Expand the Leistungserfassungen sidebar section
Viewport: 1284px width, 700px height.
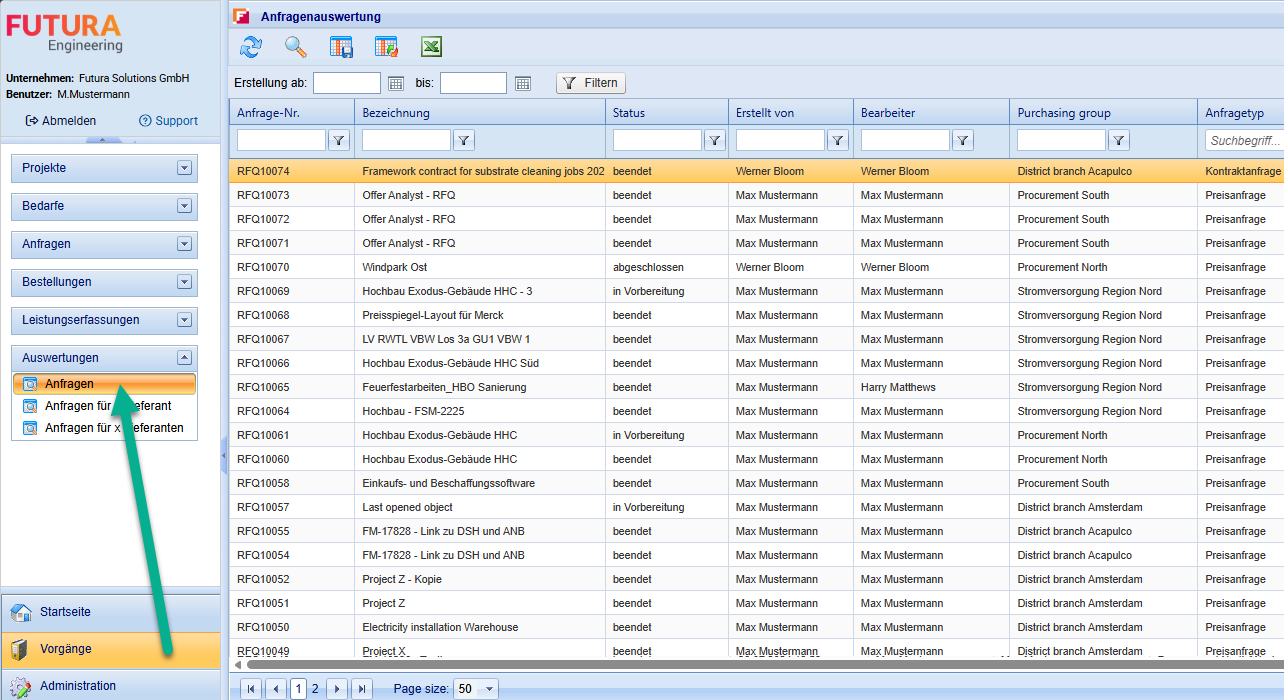point(184,320)
